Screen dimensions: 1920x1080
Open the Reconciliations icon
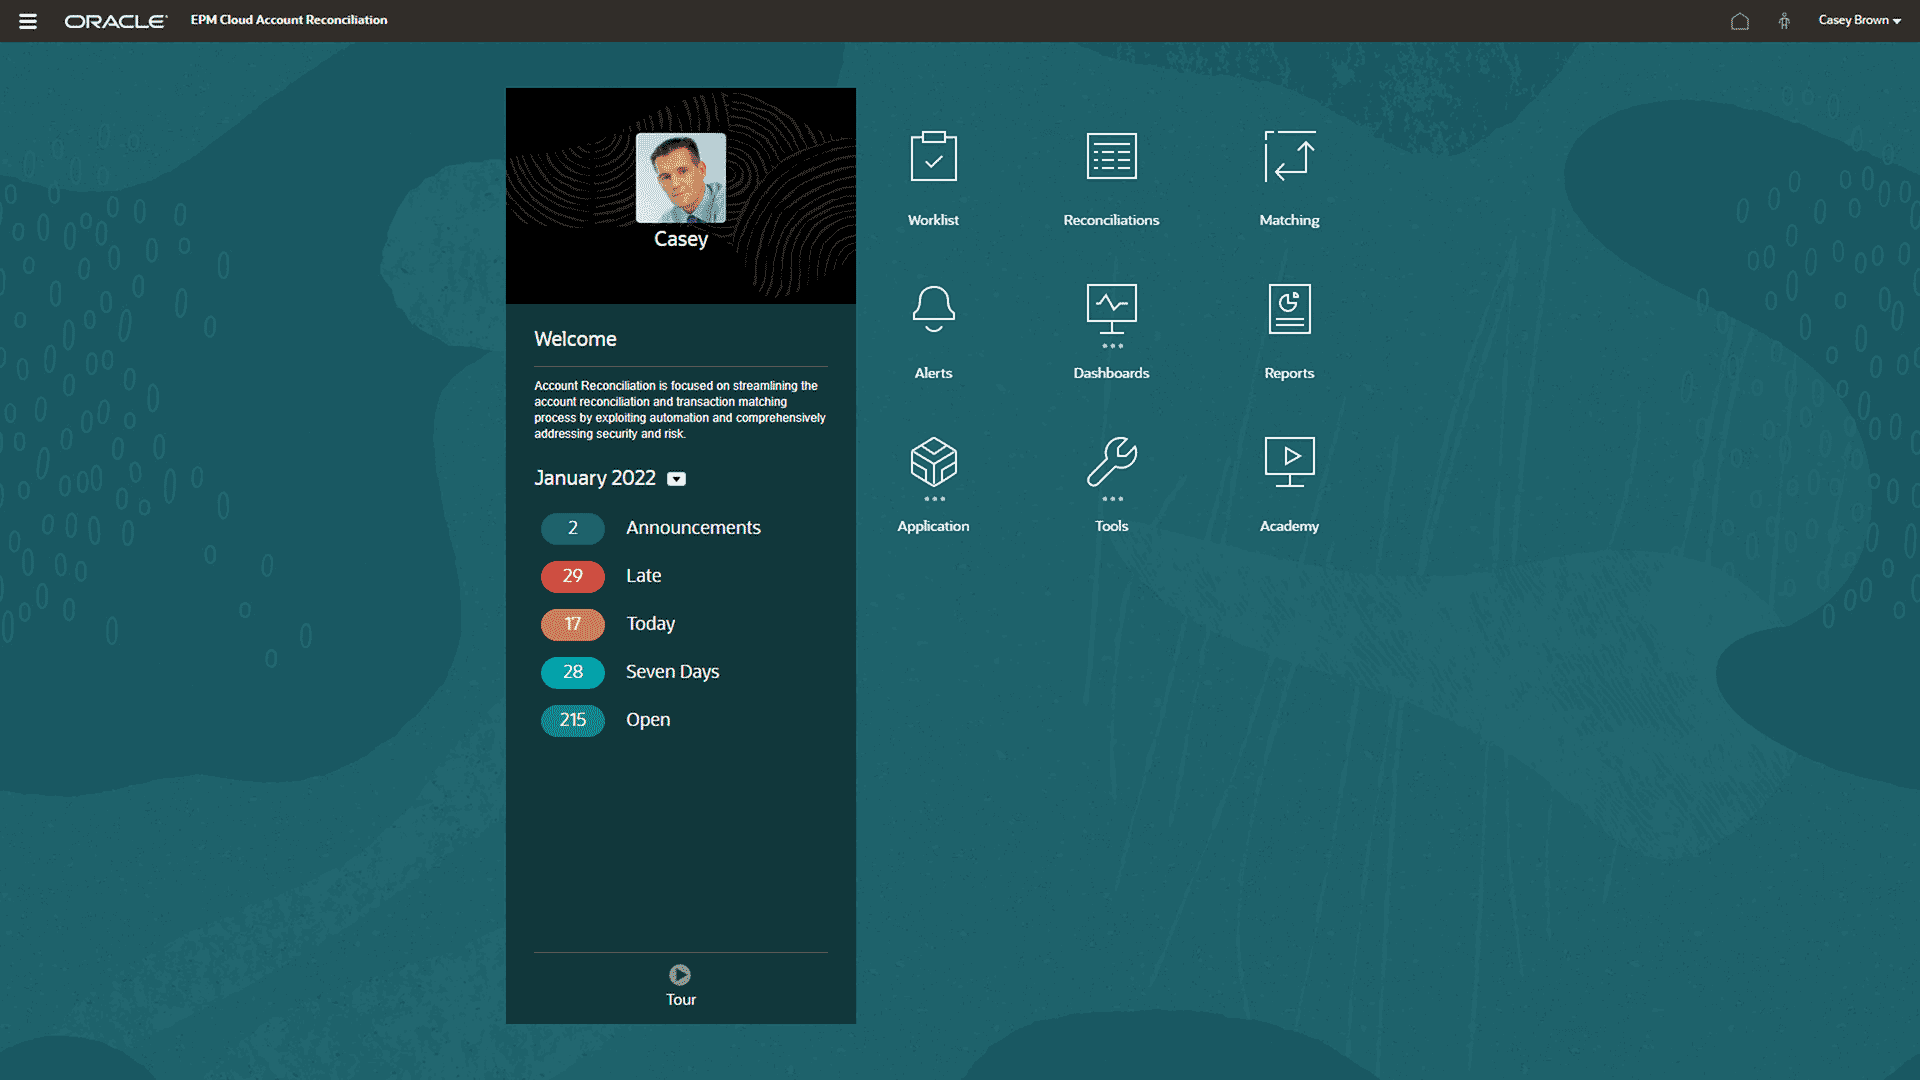[1111, 157]
